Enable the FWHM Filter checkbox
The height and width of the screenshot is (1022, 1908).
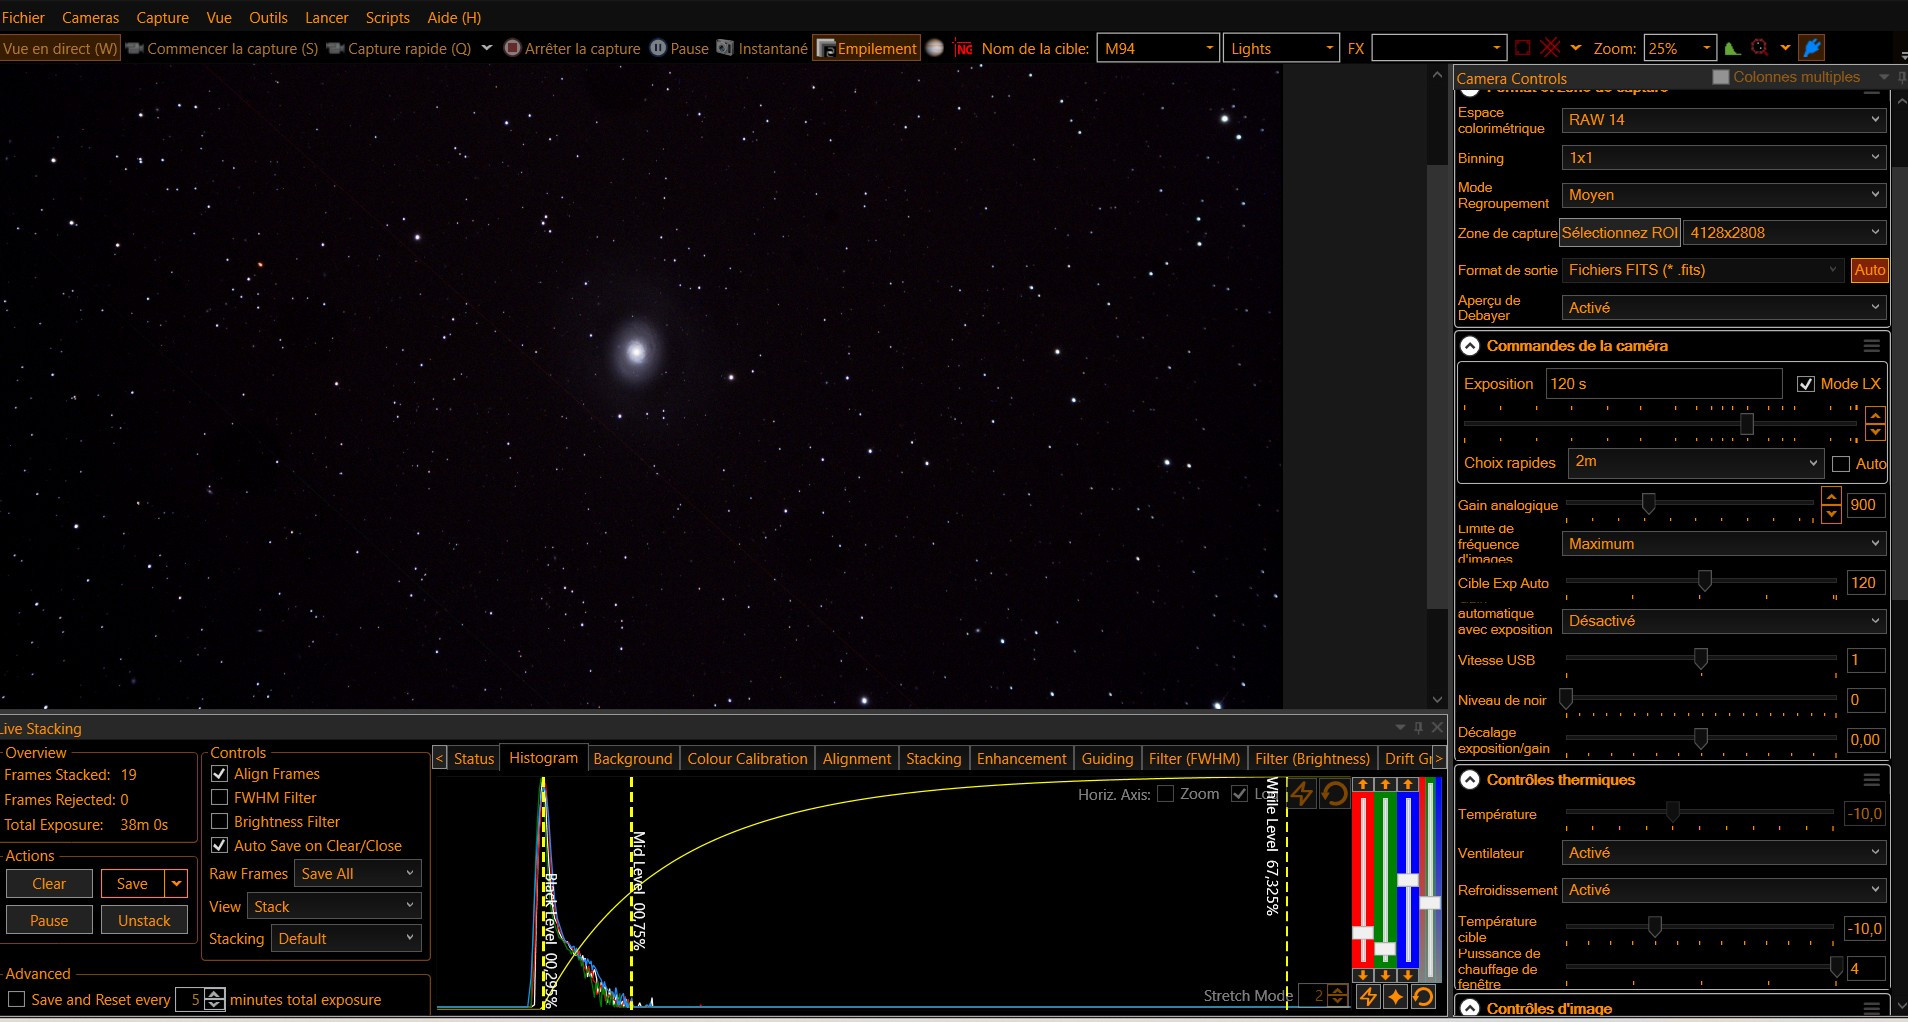pos(220,798)
